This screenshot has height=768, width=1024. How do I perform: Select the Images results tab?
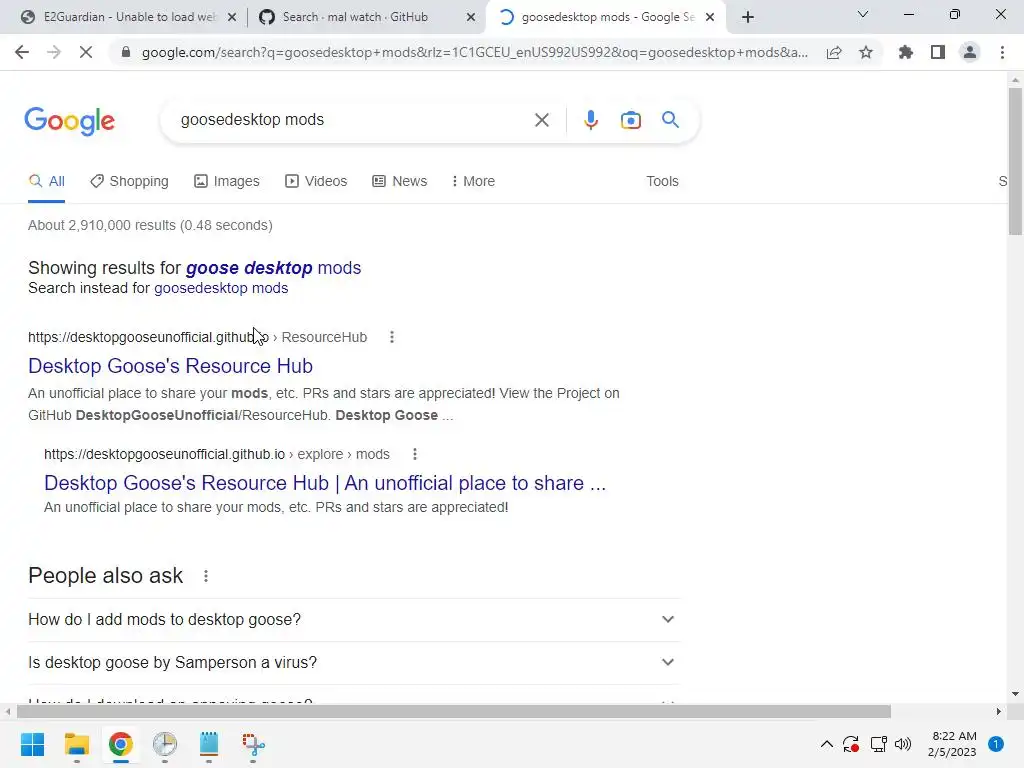[x=227, y=181]
